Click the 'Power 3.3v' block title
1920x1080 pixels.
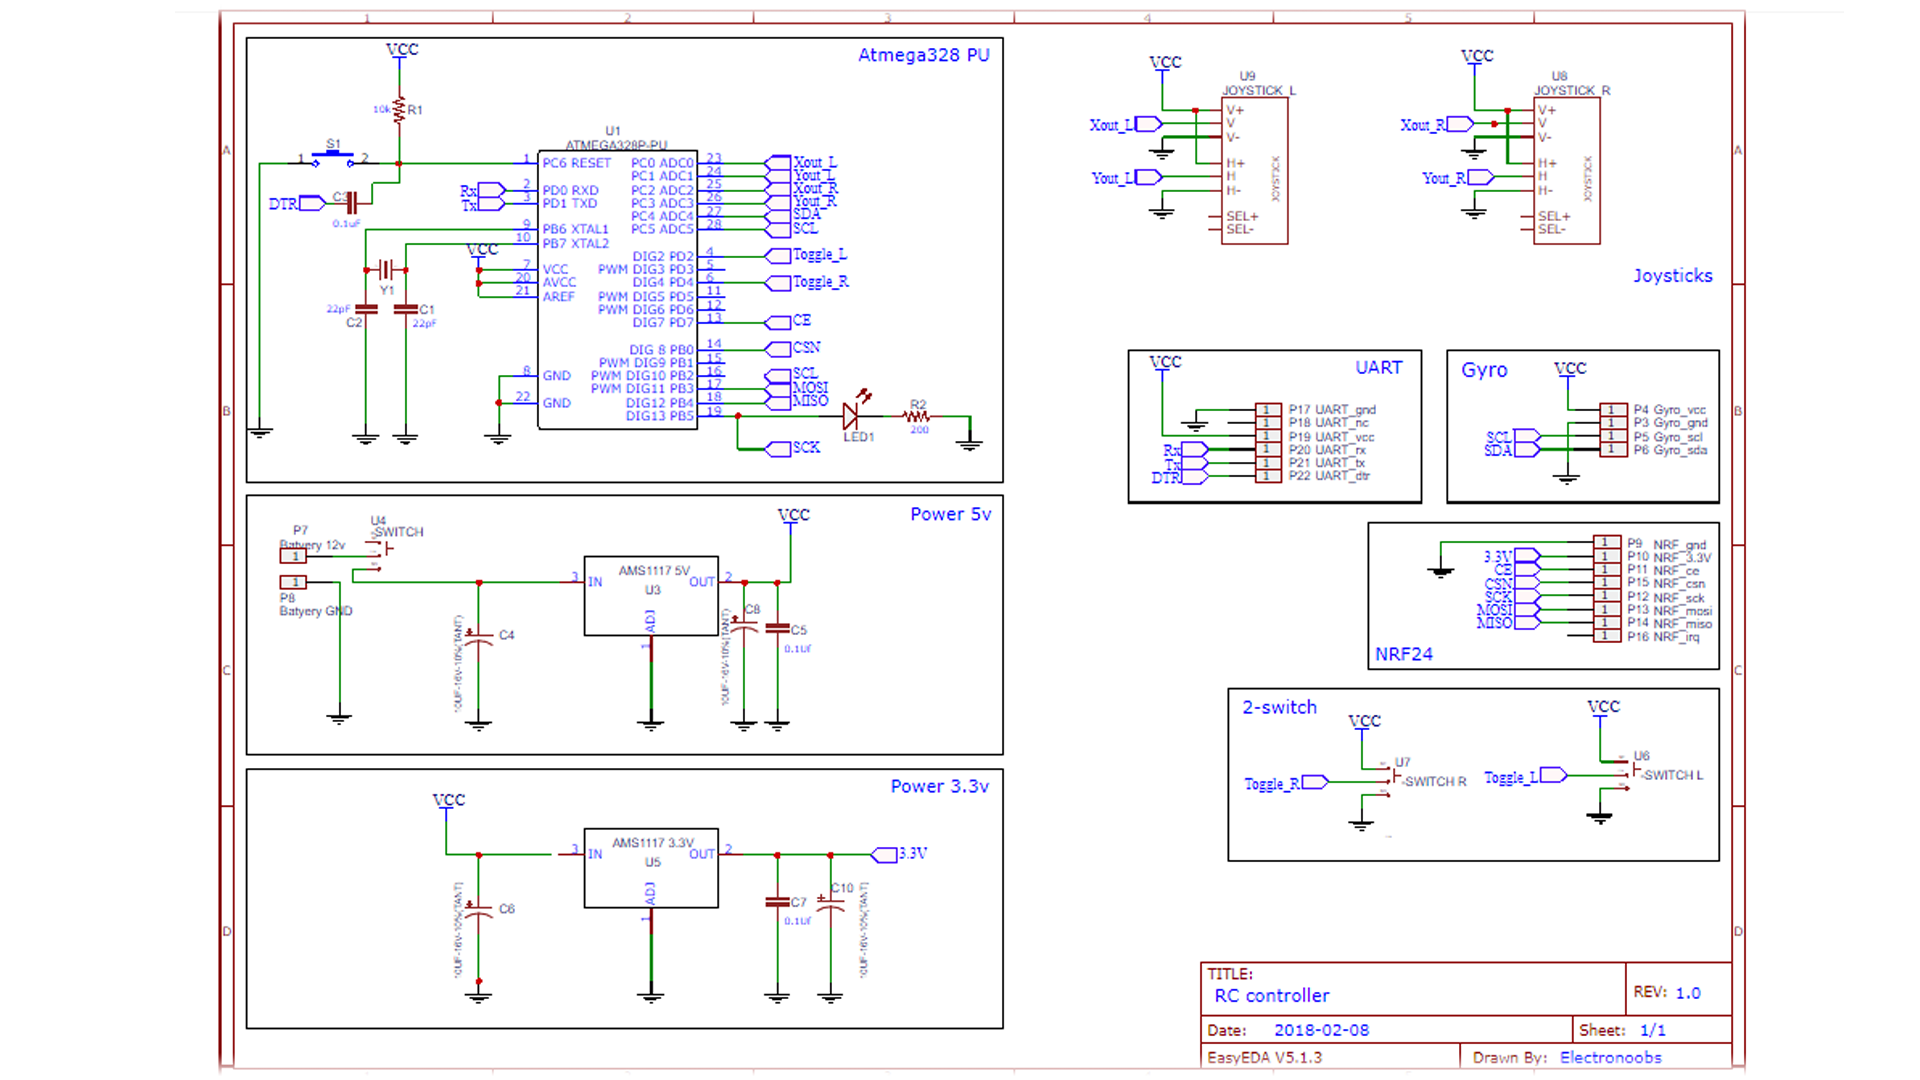tap(939, 786)
